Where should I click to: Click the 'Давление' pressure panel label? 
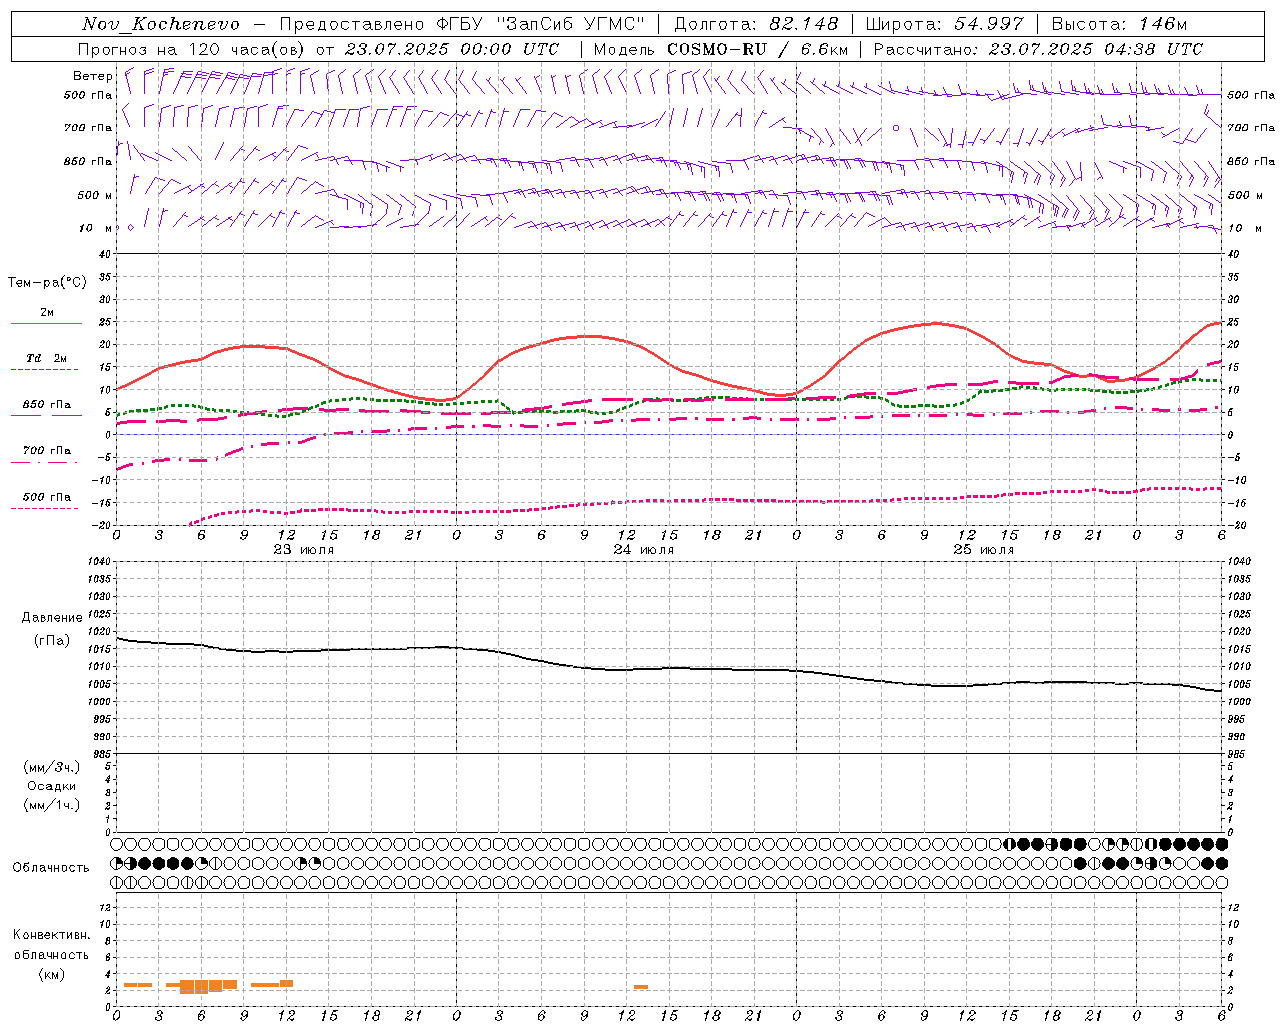[51, 618]
